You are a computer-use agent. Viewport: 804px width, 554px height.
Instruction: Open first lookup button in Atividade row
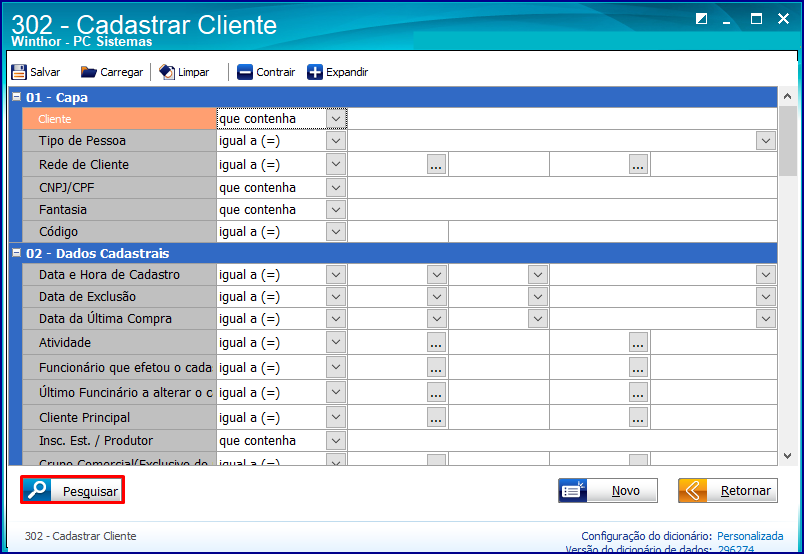[x=436, y=343]
